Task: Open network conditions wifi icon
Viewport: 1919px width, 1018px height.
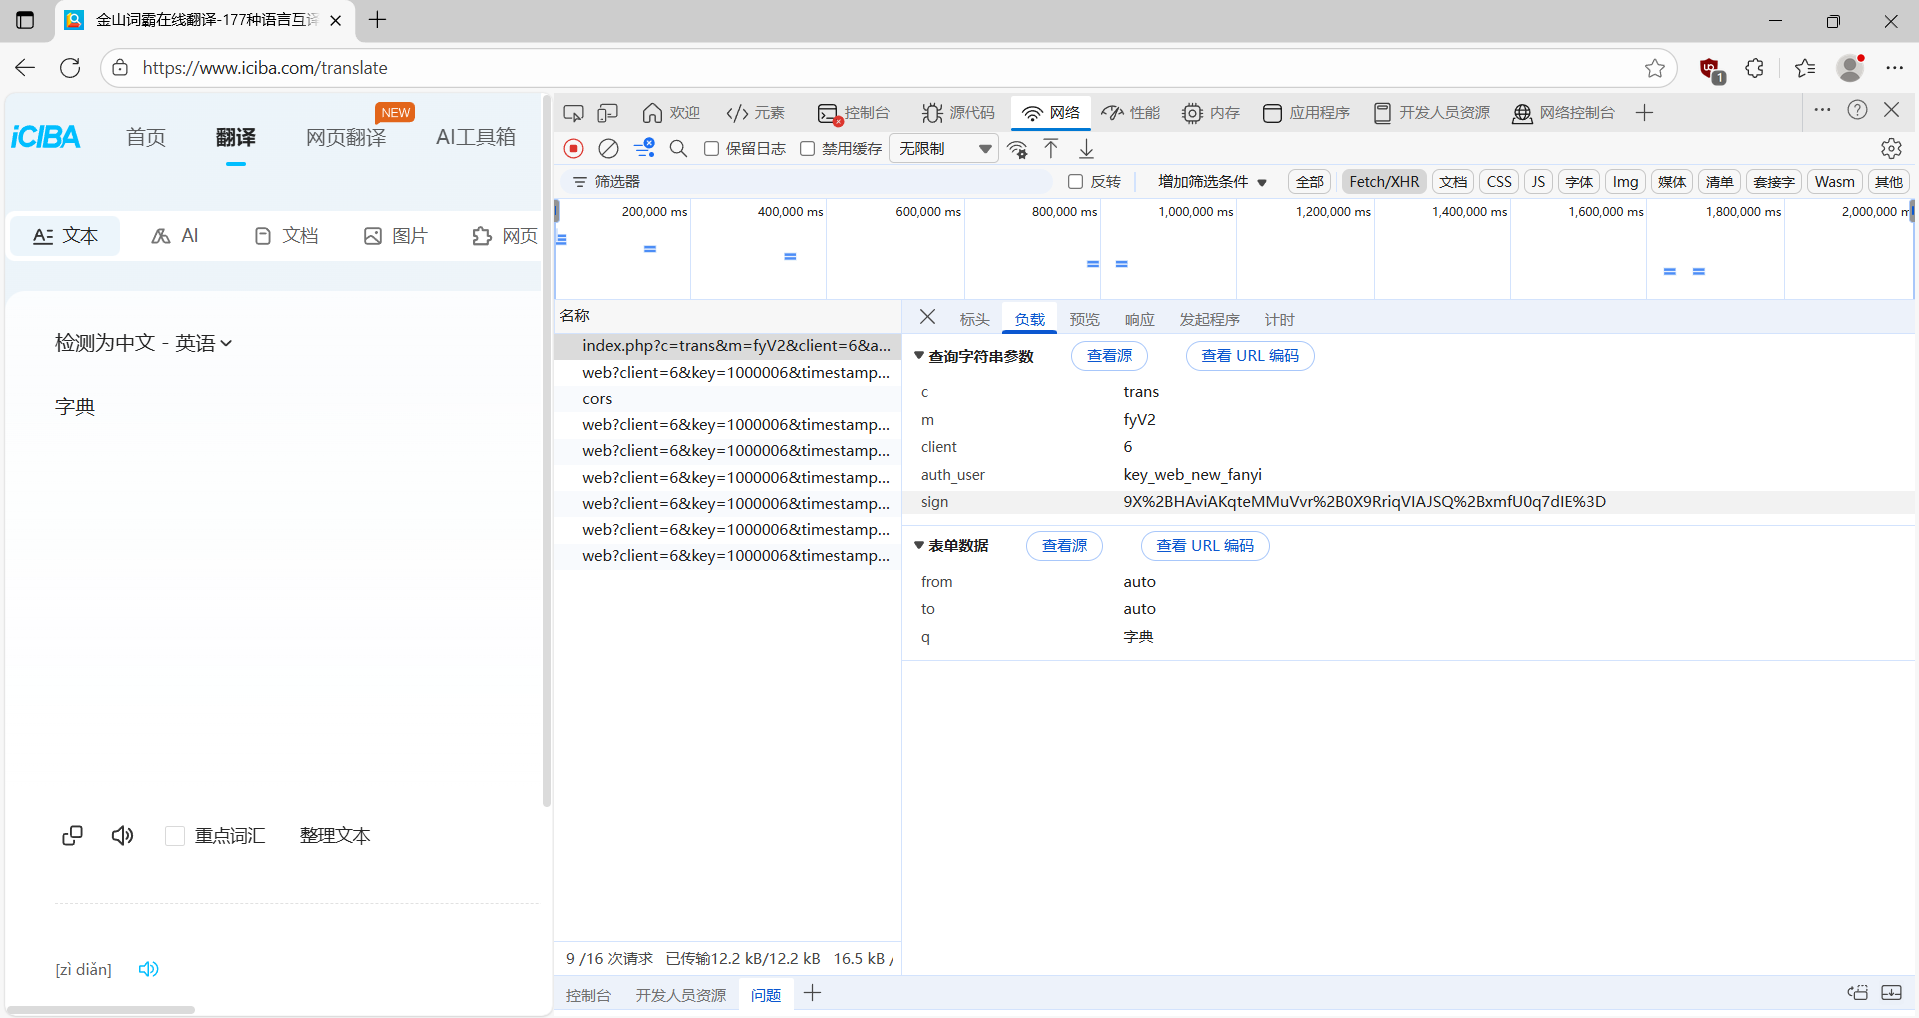Action: coord(1018,149)
